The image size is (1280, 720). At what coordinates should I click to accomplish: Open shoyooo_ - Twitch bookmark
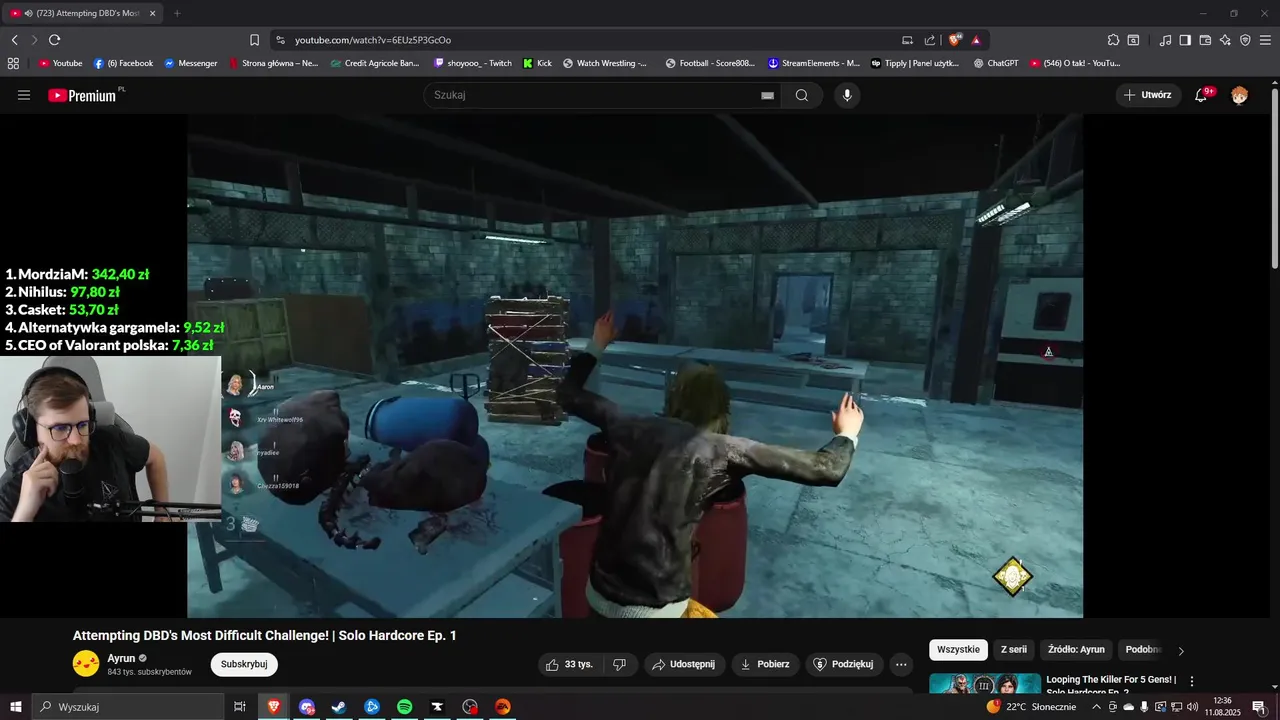click(473, 63)
